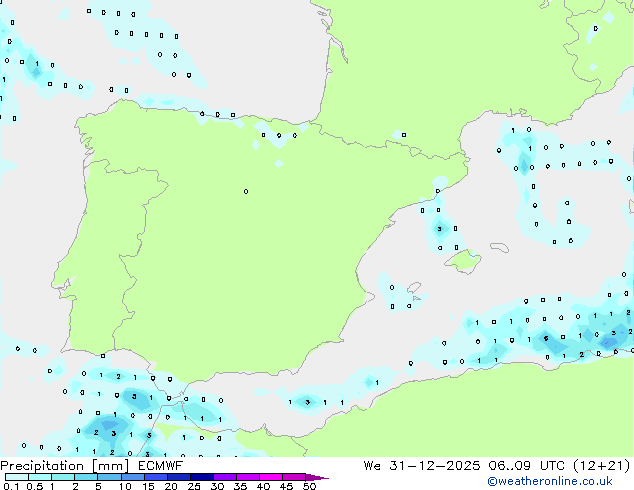
Task: Select the 'ECMWF' model label
Action: [161, 466]
